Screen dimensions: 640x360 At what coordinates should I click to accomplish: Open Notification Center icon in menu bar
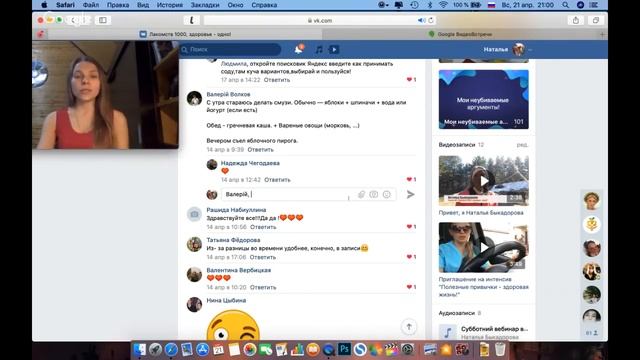(593, 5)
